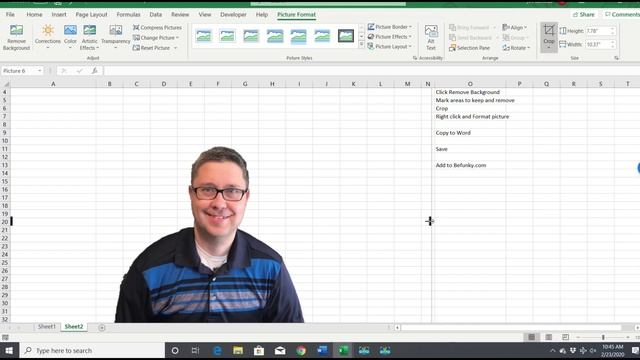Switch to the View tab
This screenshot has height=360, width=640.
pyautogui.click(x=205, y=14)
